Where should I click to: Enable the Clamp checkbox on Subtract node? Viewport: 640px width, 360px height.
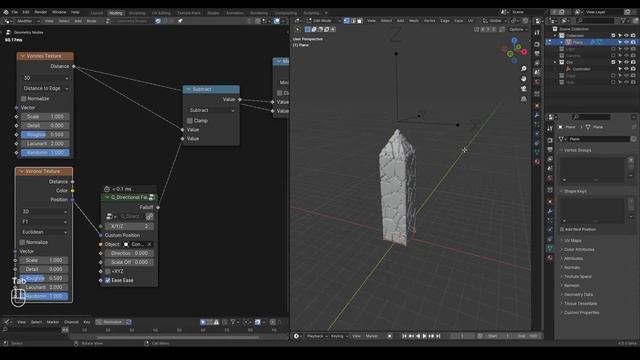pyautogui.click(x=190, y=120)
